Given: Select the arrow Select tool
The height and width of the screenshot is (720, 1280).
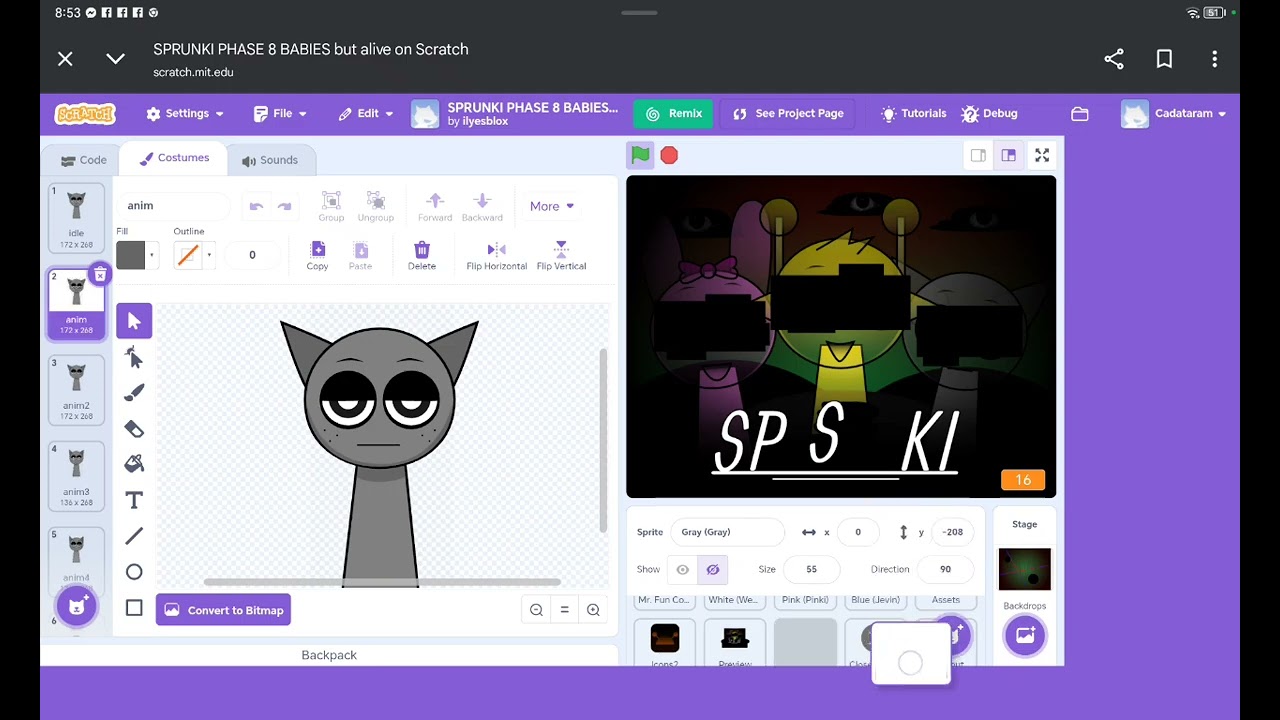Looking at the screenshot, I should pos(134,321).
